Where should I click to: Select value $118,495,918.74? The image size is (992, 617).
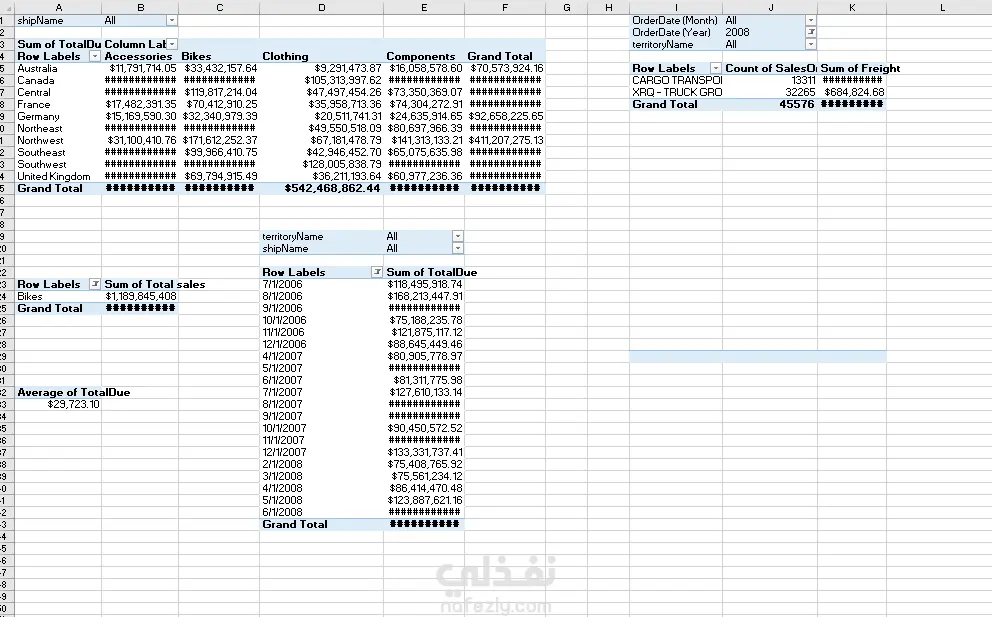click(x=424, y=284)
